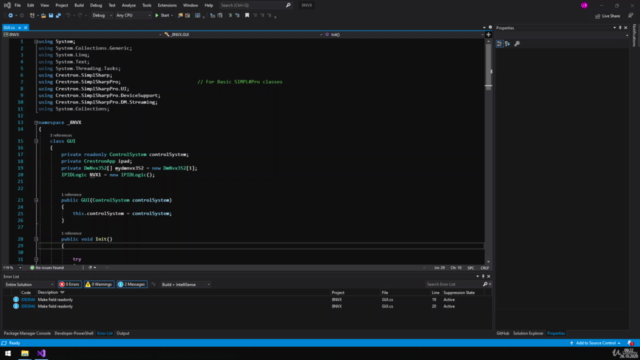Open the Analyze menu
The image size is (640, 360).
click(x=129, y=5)
